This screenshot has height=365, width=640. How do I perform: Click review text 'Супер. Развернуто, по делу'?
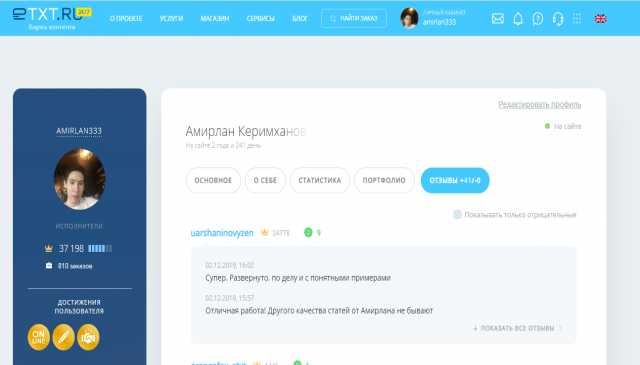298,278
